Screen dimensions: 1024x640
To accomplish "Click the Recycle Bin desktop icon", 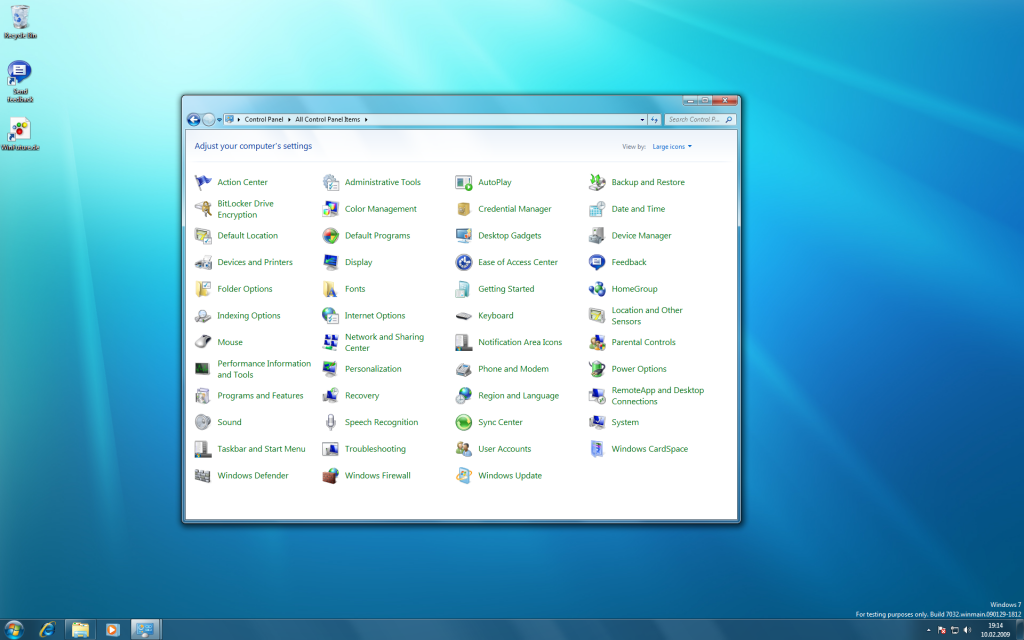I will [x=20, y=22].
